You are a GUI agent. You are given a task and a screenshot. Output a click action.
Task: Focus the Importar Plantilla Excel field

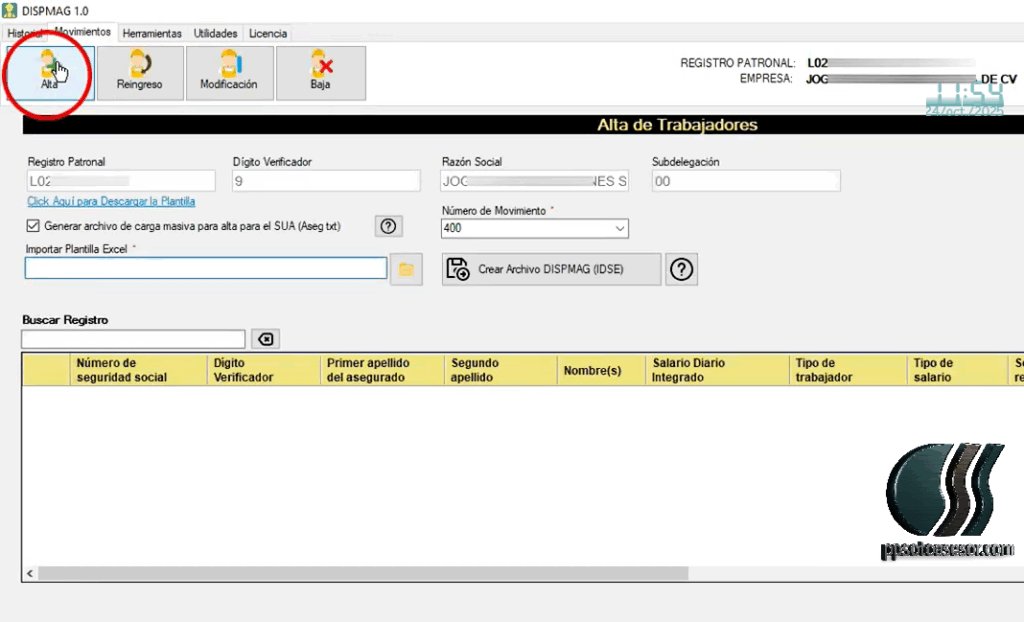[205, 268]
